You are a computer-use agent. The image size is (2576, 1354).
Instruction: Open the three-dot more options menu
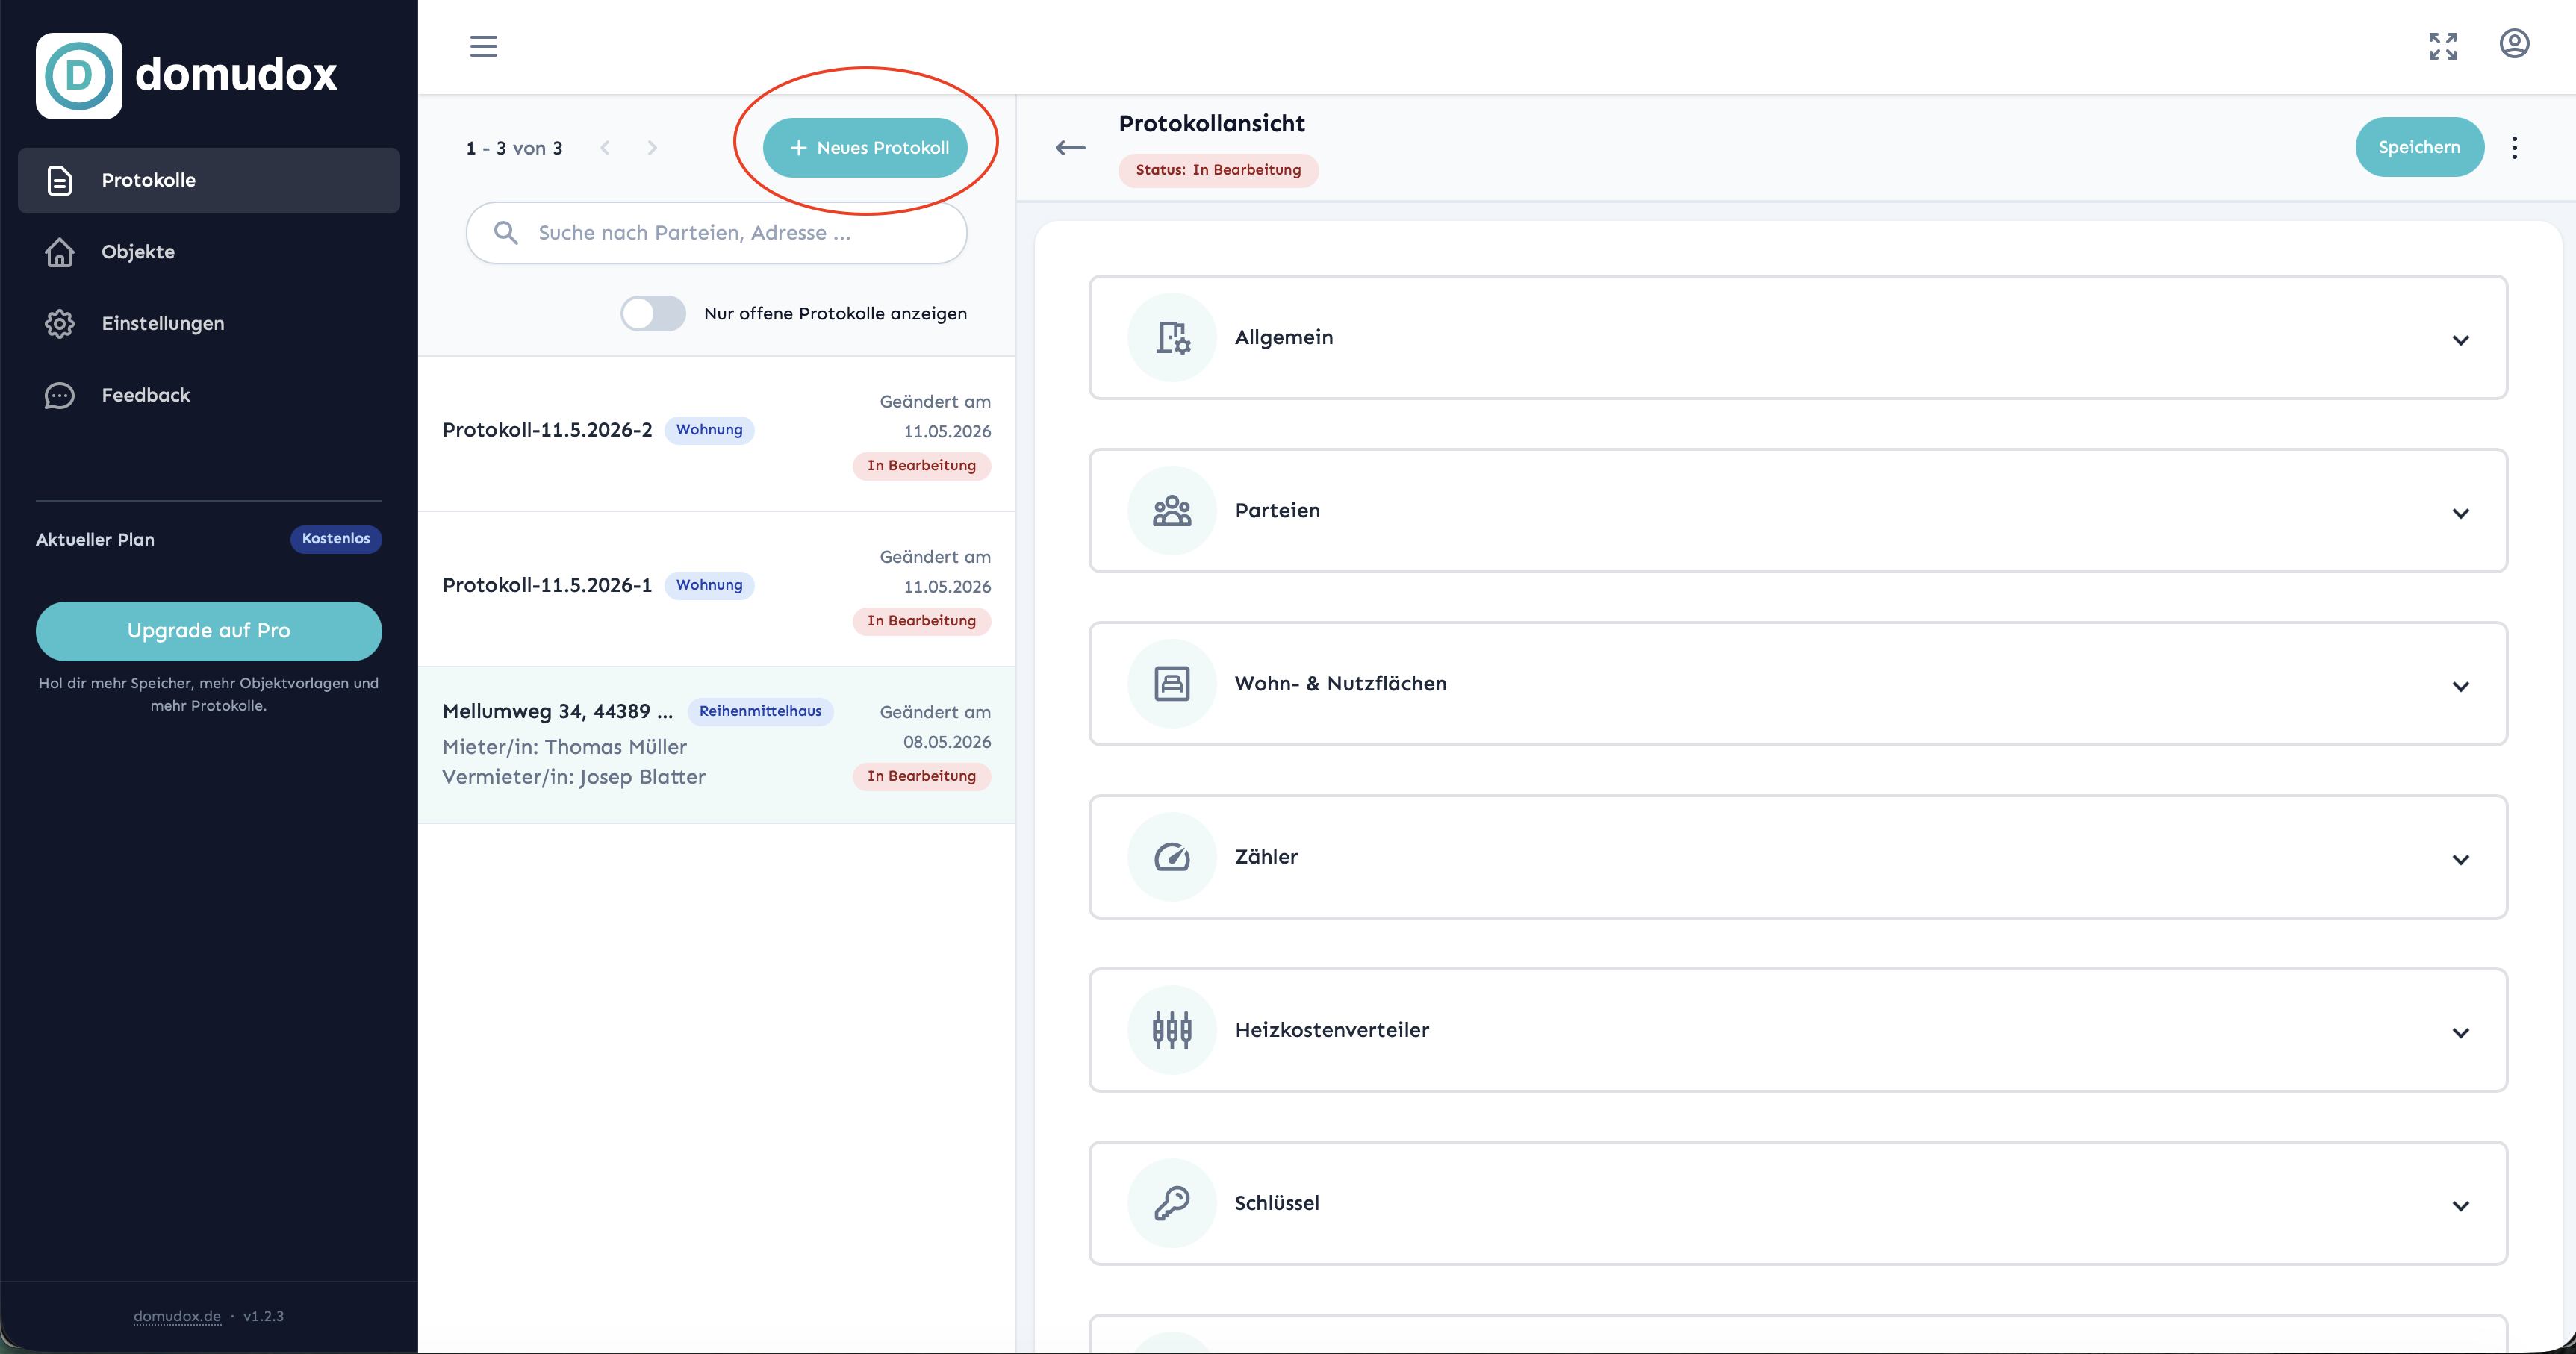point(2514,148)
